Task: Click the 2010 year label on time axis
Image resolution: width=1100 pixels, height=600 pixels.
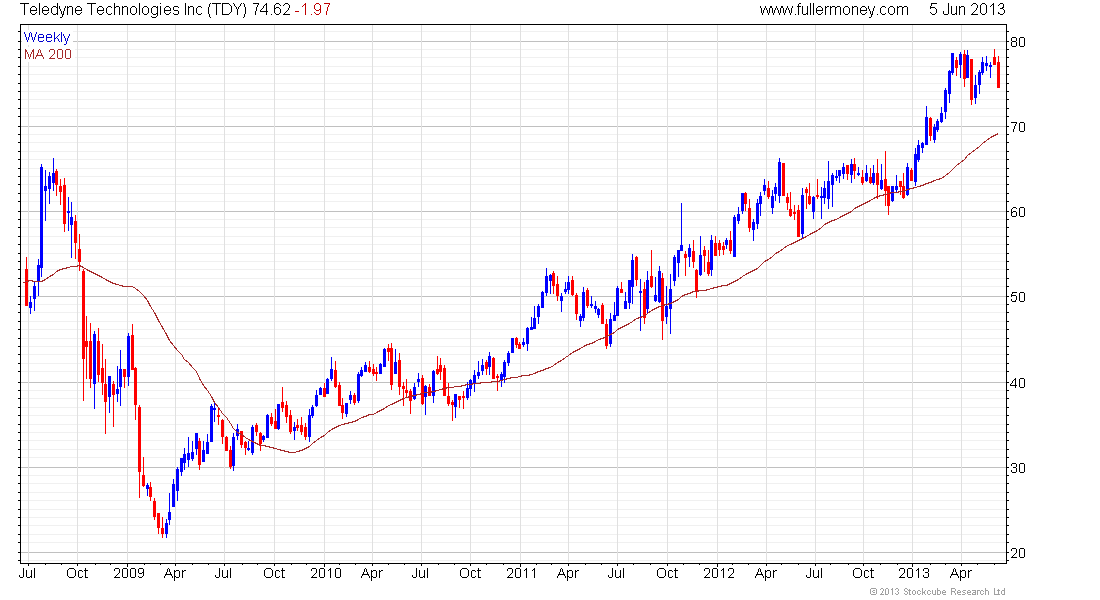Action: 326,573
